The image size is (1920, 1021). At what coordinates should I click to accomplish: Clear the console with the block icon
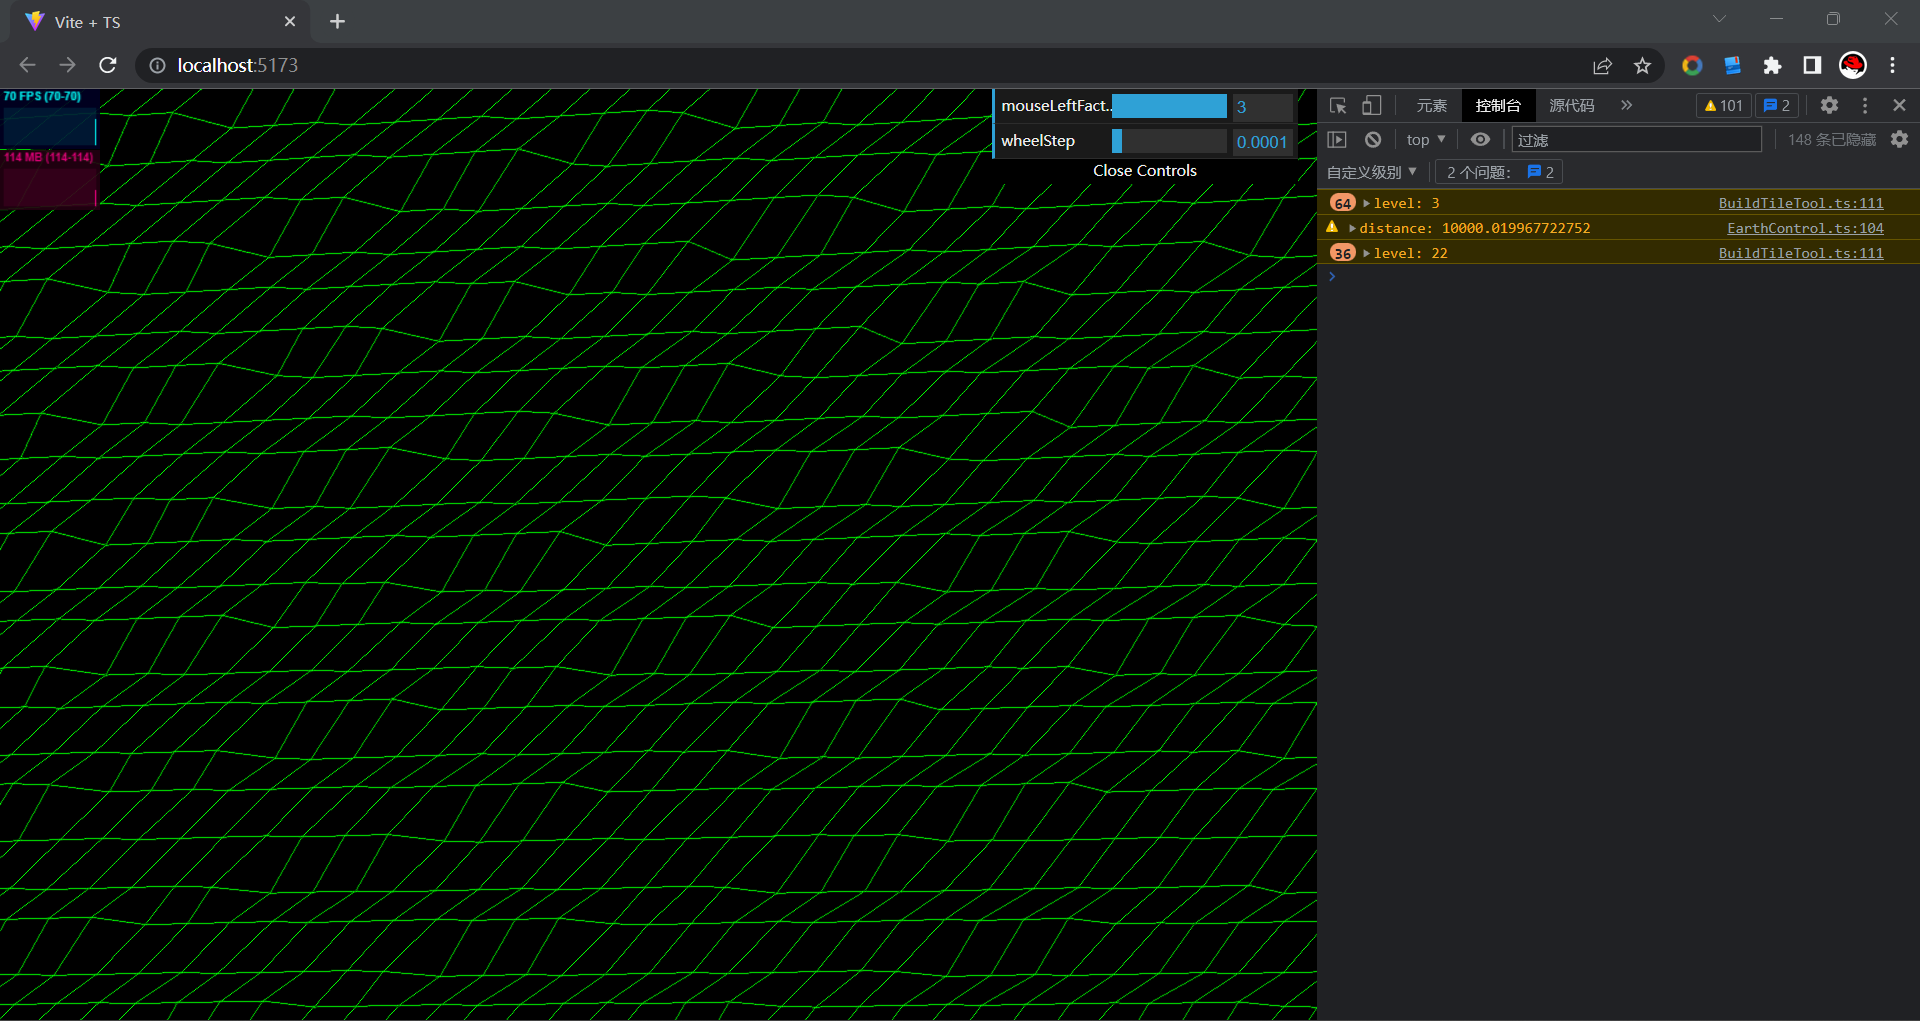pyautogui.click(x=1373, y=140)
